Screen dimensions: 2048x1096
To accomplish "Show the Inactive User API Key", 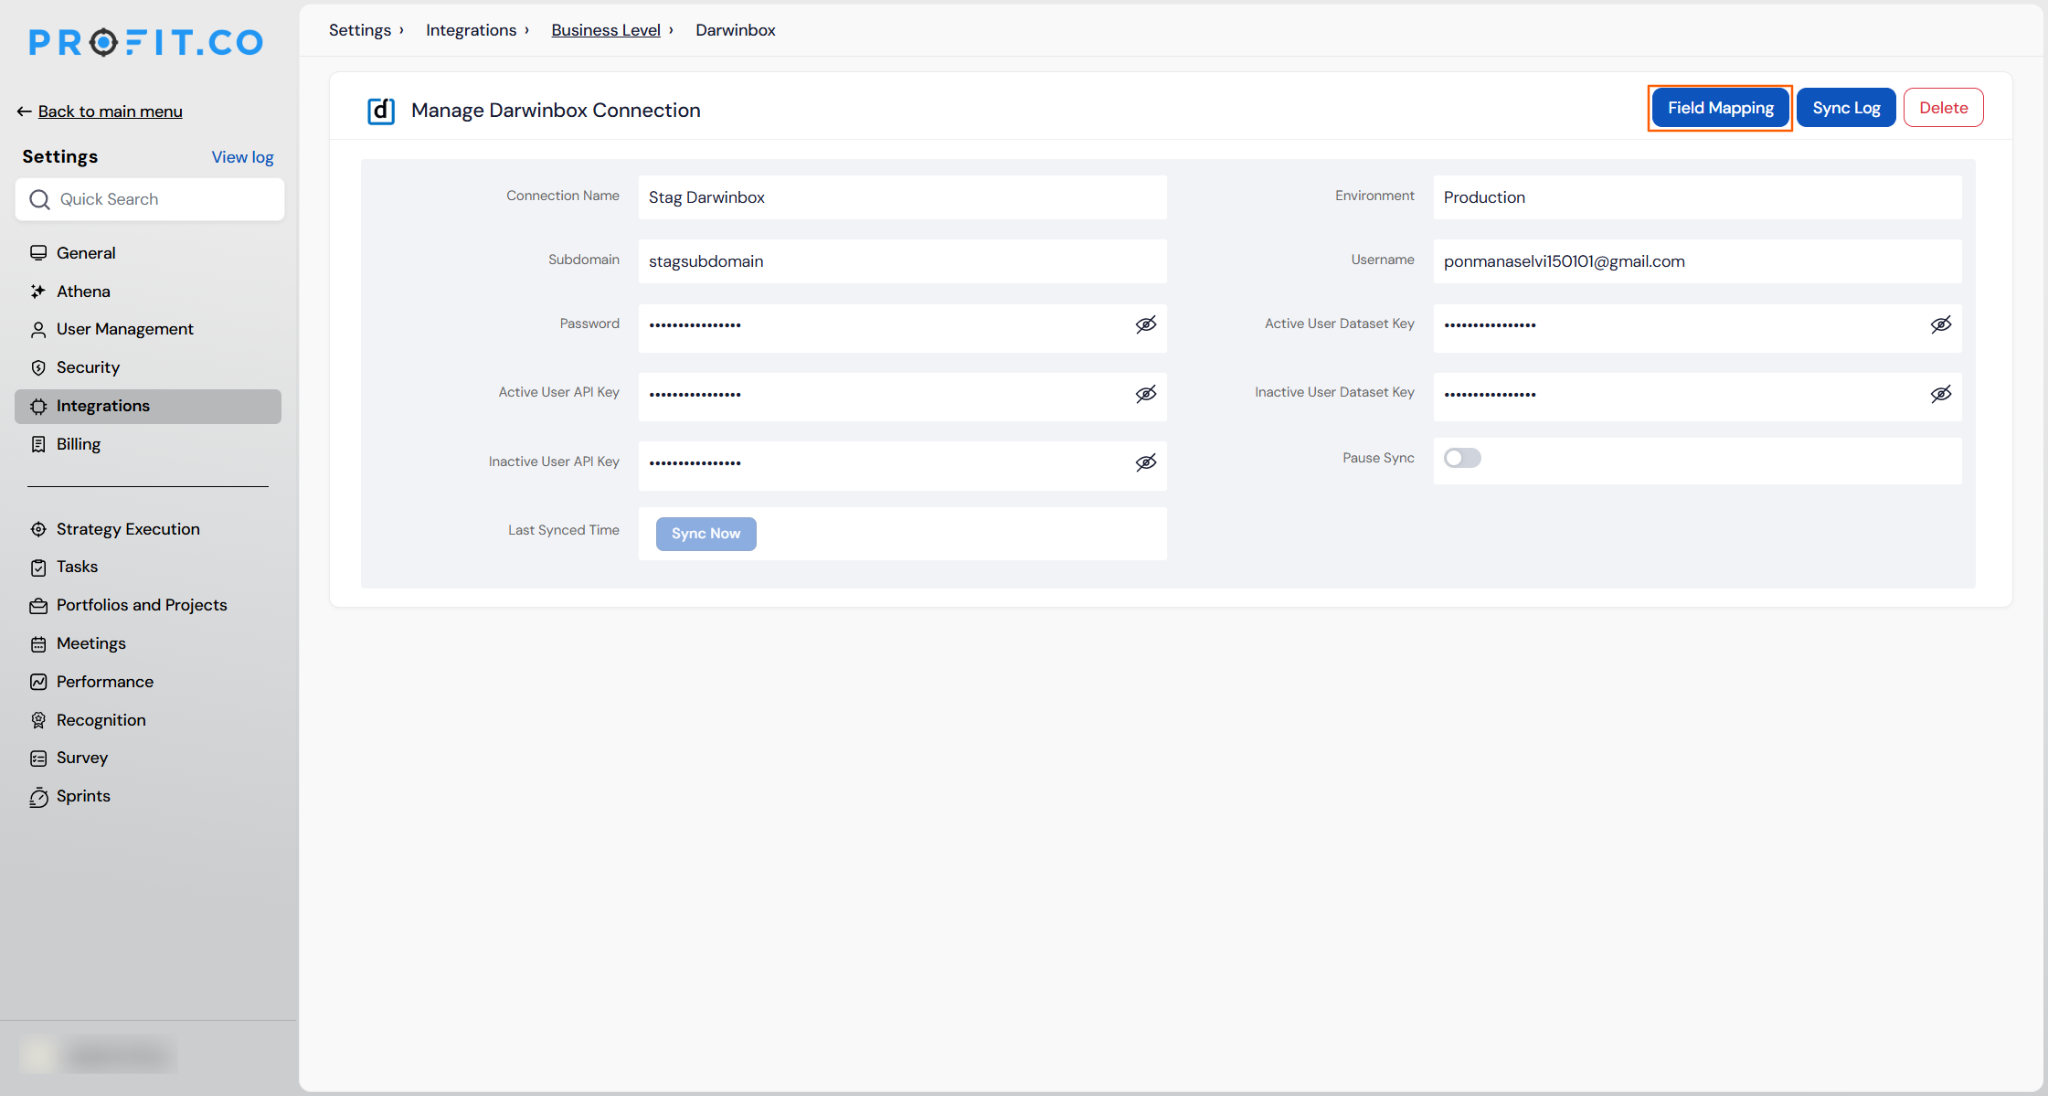I will (x=1146, y=462).
